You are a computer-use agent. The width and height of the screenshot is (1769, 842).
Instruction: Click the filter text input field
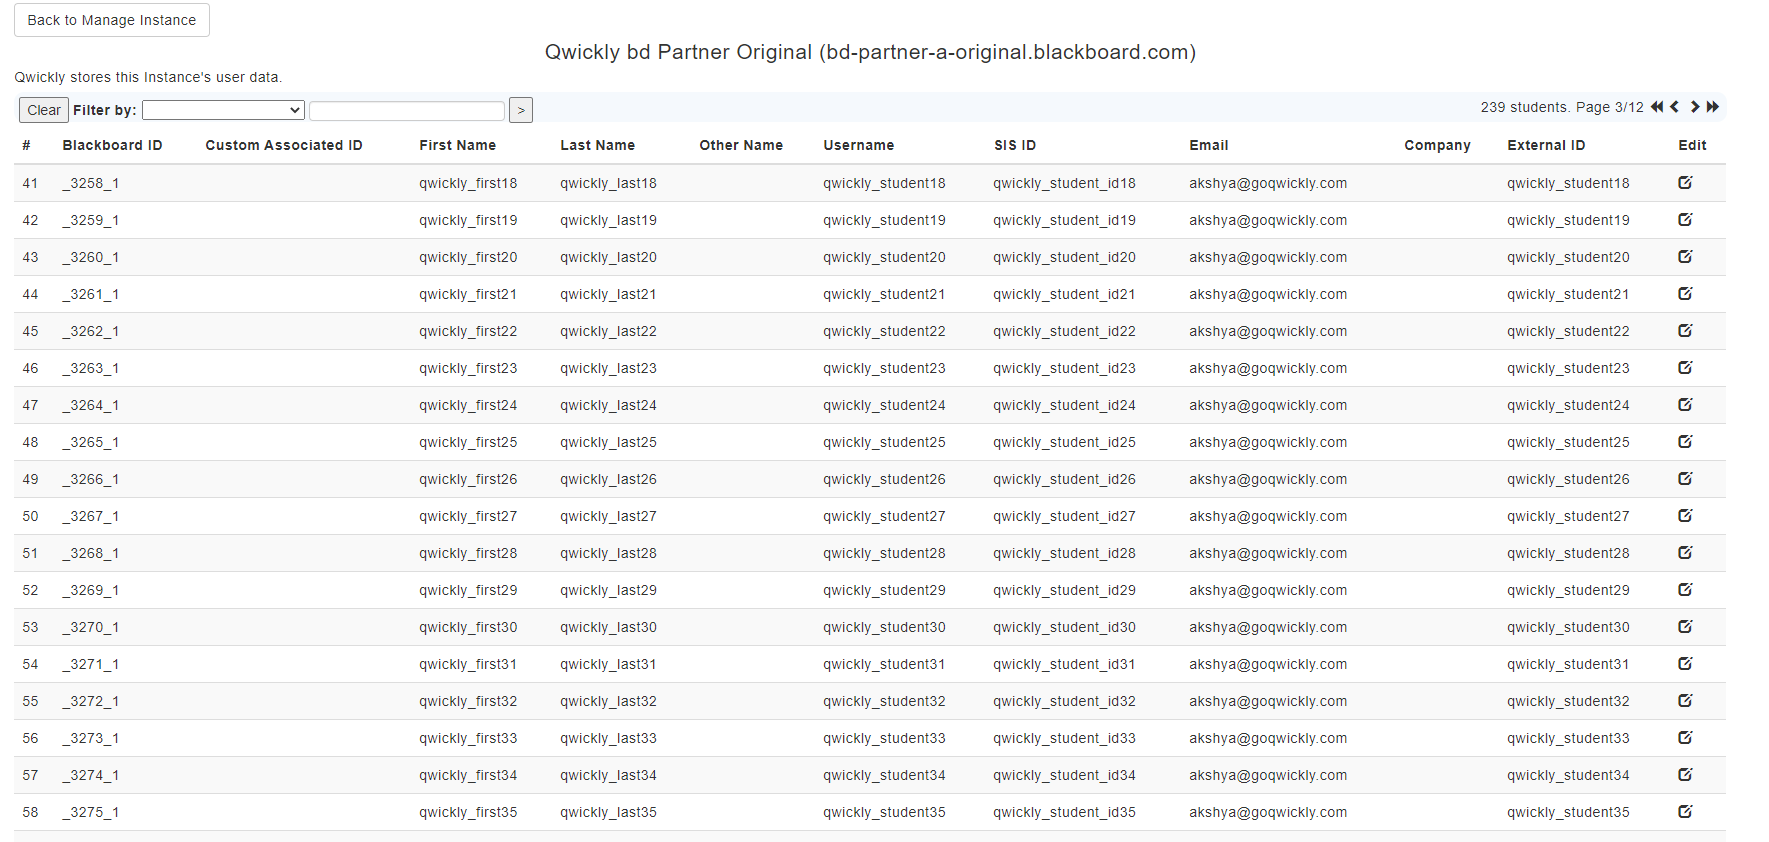point(407,110)
